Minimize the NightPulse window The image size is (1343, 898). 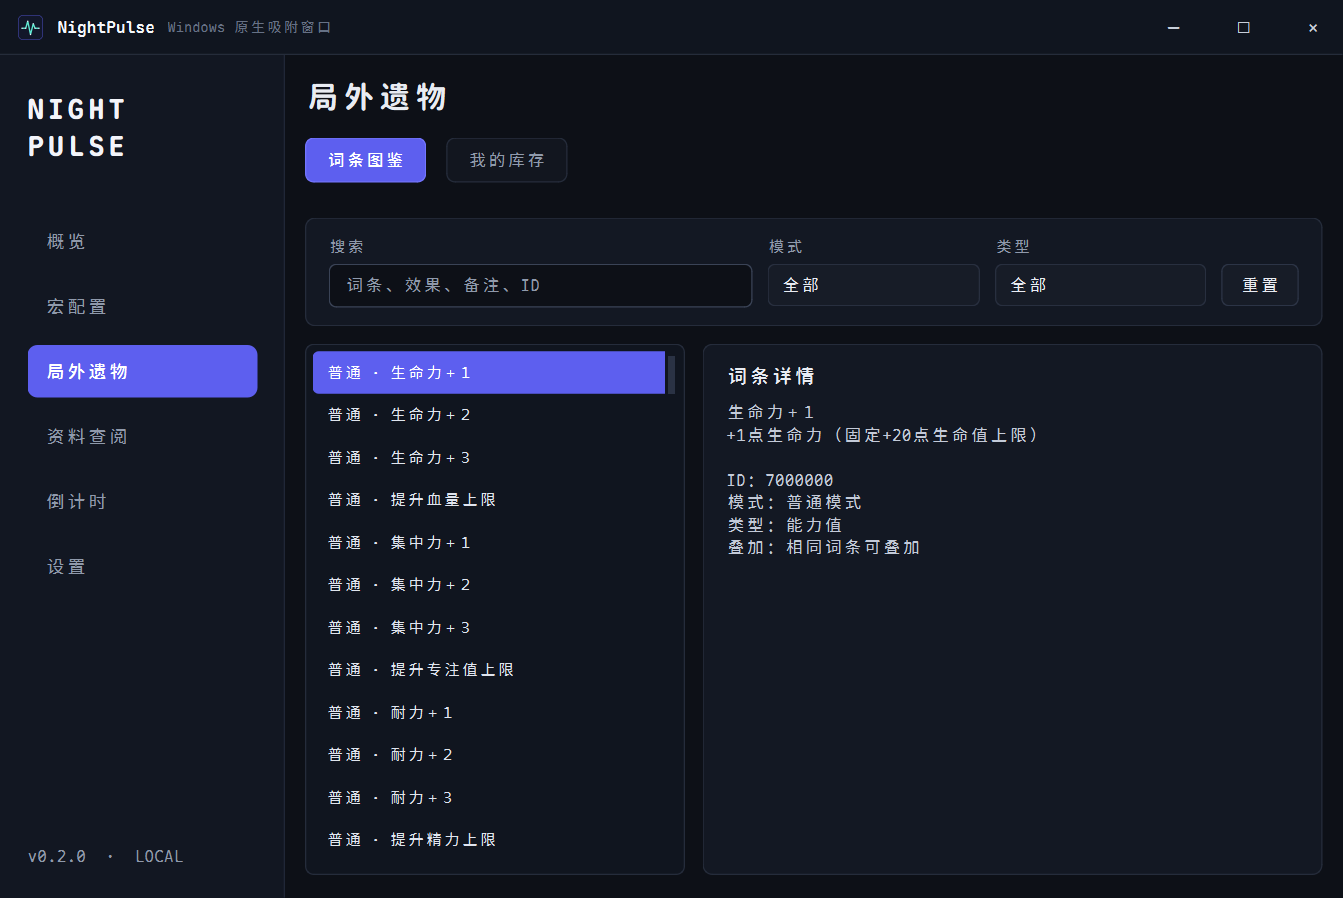[1174, 28]
